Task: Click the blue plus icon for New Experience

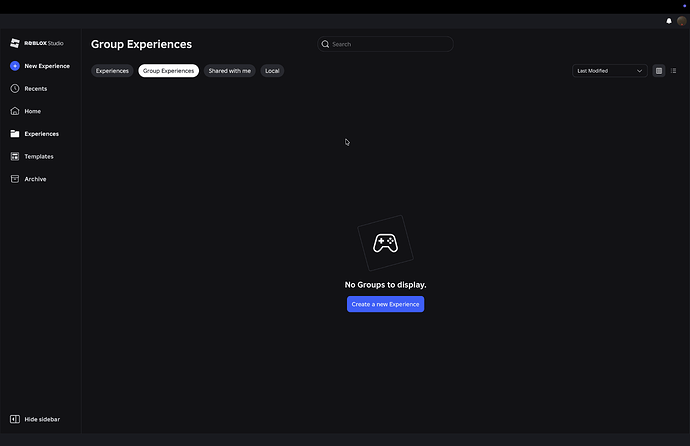Action: tap(15, 66)
